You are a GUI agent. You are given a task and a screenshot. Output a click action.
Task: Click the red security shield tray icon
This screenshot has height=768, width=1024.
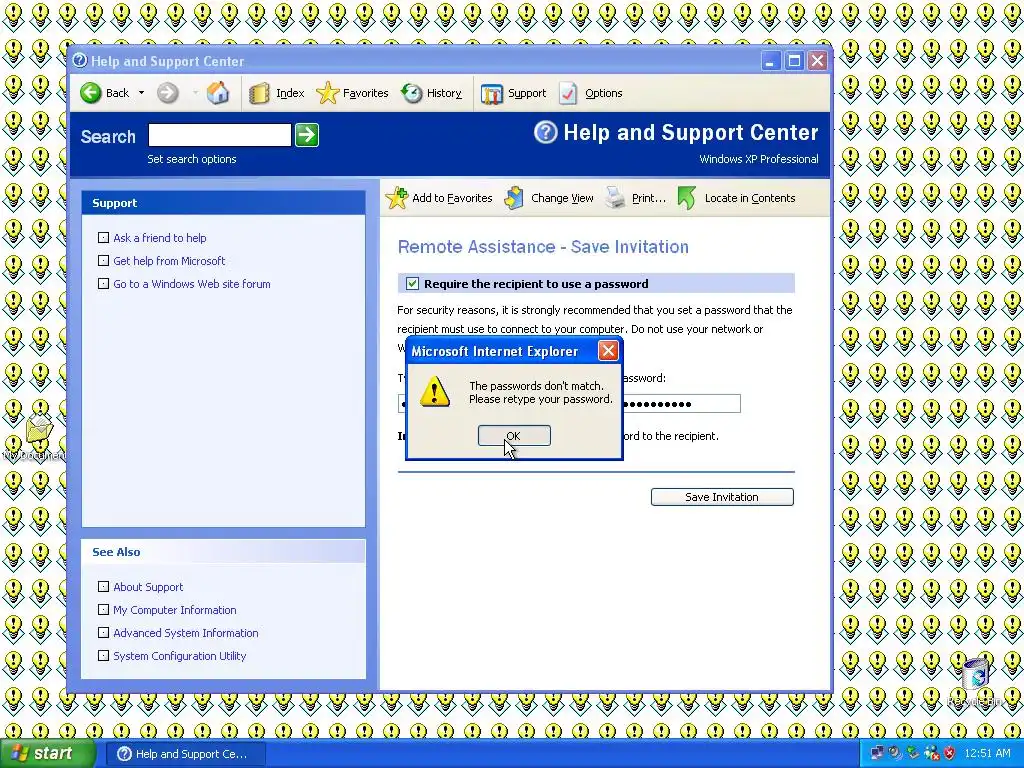click(949, 753)
